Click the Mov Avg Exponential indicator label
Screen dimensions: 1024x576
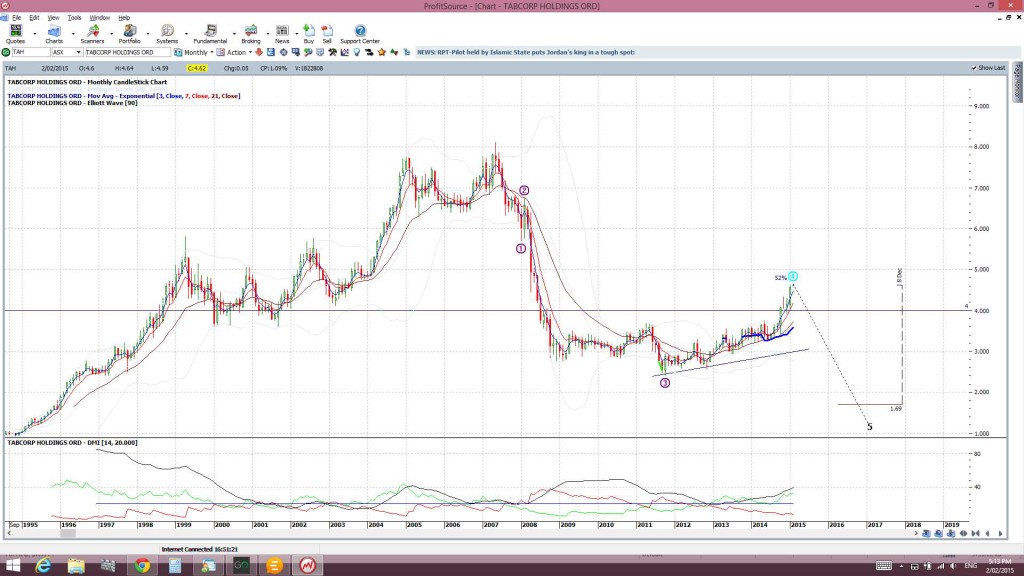(x=123, y=96)
